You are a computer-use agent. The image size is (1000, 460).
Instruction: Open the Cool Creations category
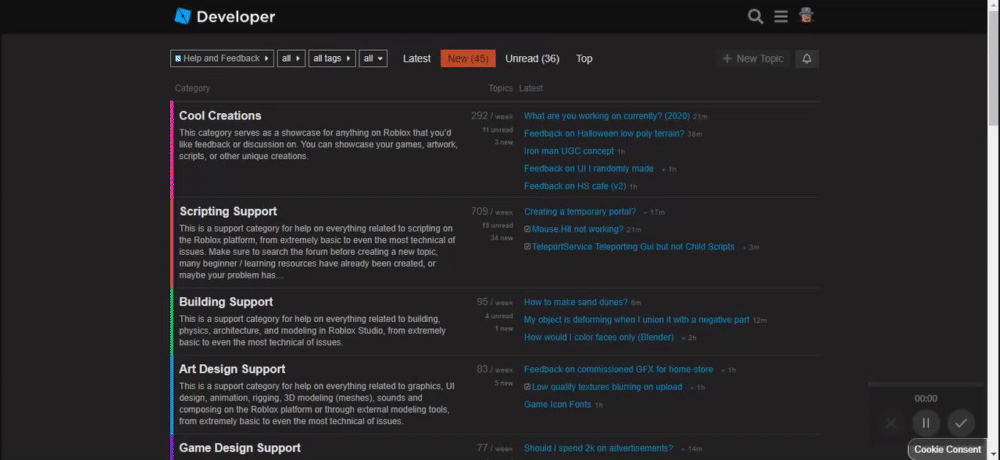220,115
